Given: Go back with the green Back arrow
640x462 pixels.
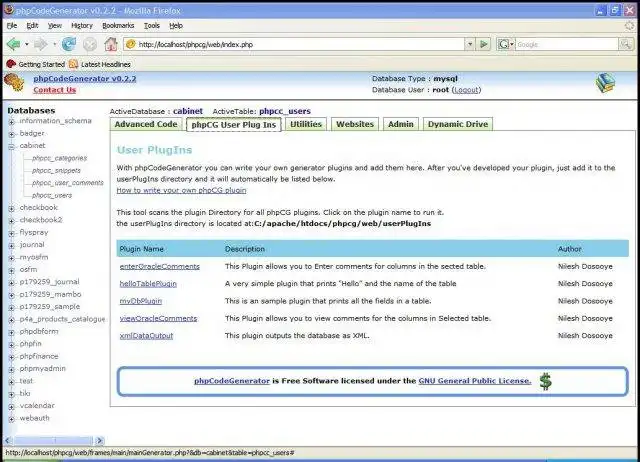Looking at the screenshot, I should [x=13, y=44].
